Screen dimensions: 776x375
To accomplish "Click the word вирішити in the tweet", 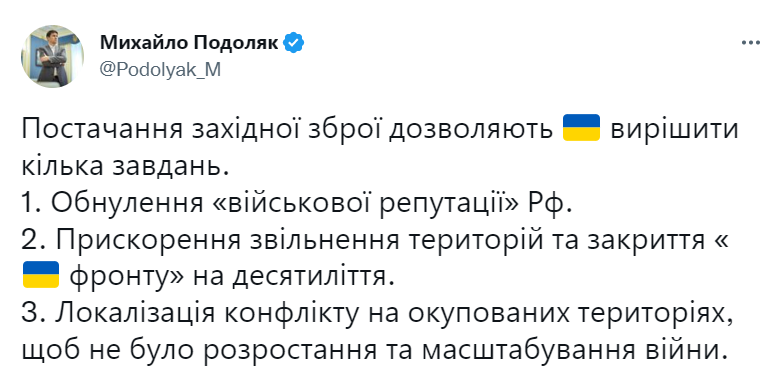I will pyautogui.click(x=674, y=131).
